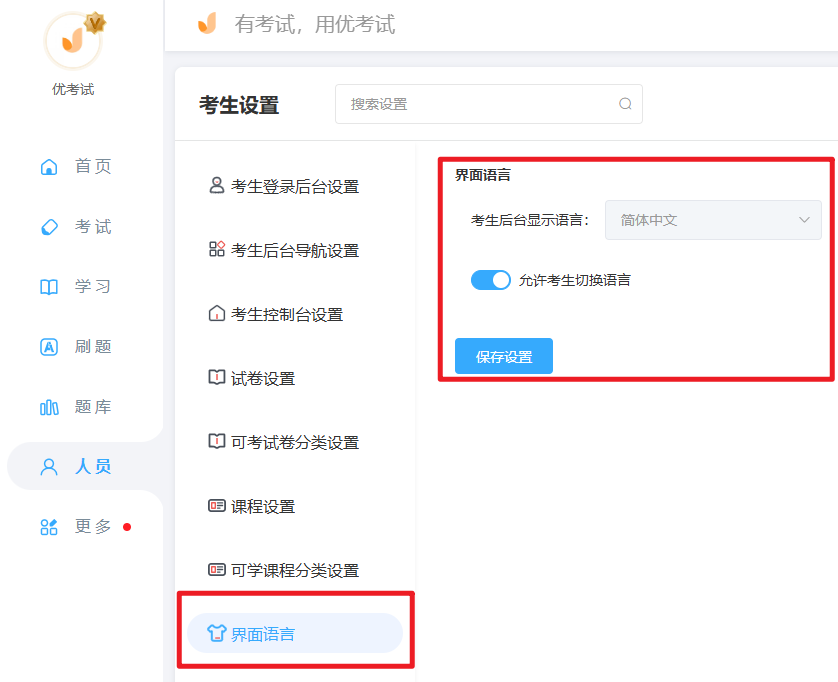Screen dimensions: 838x682
Task: Click the 优考试 logo avatar in the sidebar
Action: point(73,42)
